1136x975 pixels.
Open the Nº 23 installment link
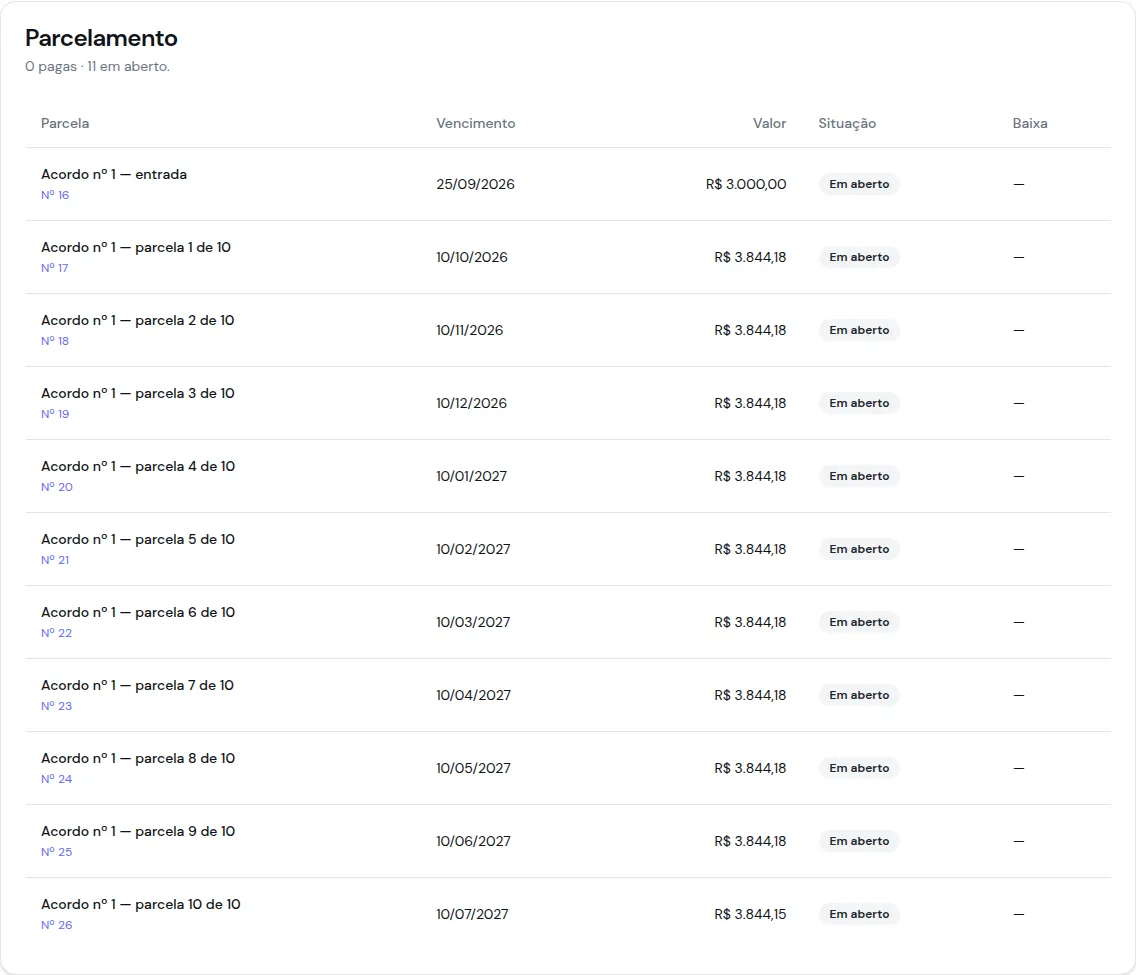tap(57, 706)
